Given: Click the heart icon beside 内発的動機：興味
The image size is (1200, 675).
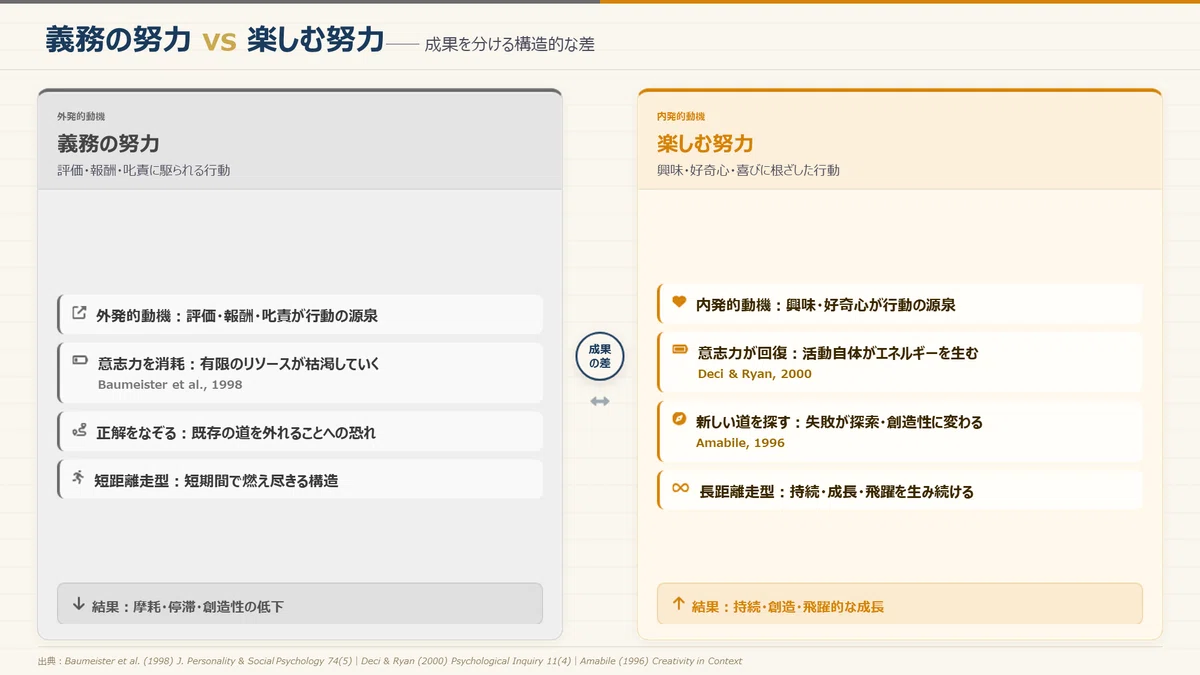Looking at the screenshot, I should click(x=679, y=302).
